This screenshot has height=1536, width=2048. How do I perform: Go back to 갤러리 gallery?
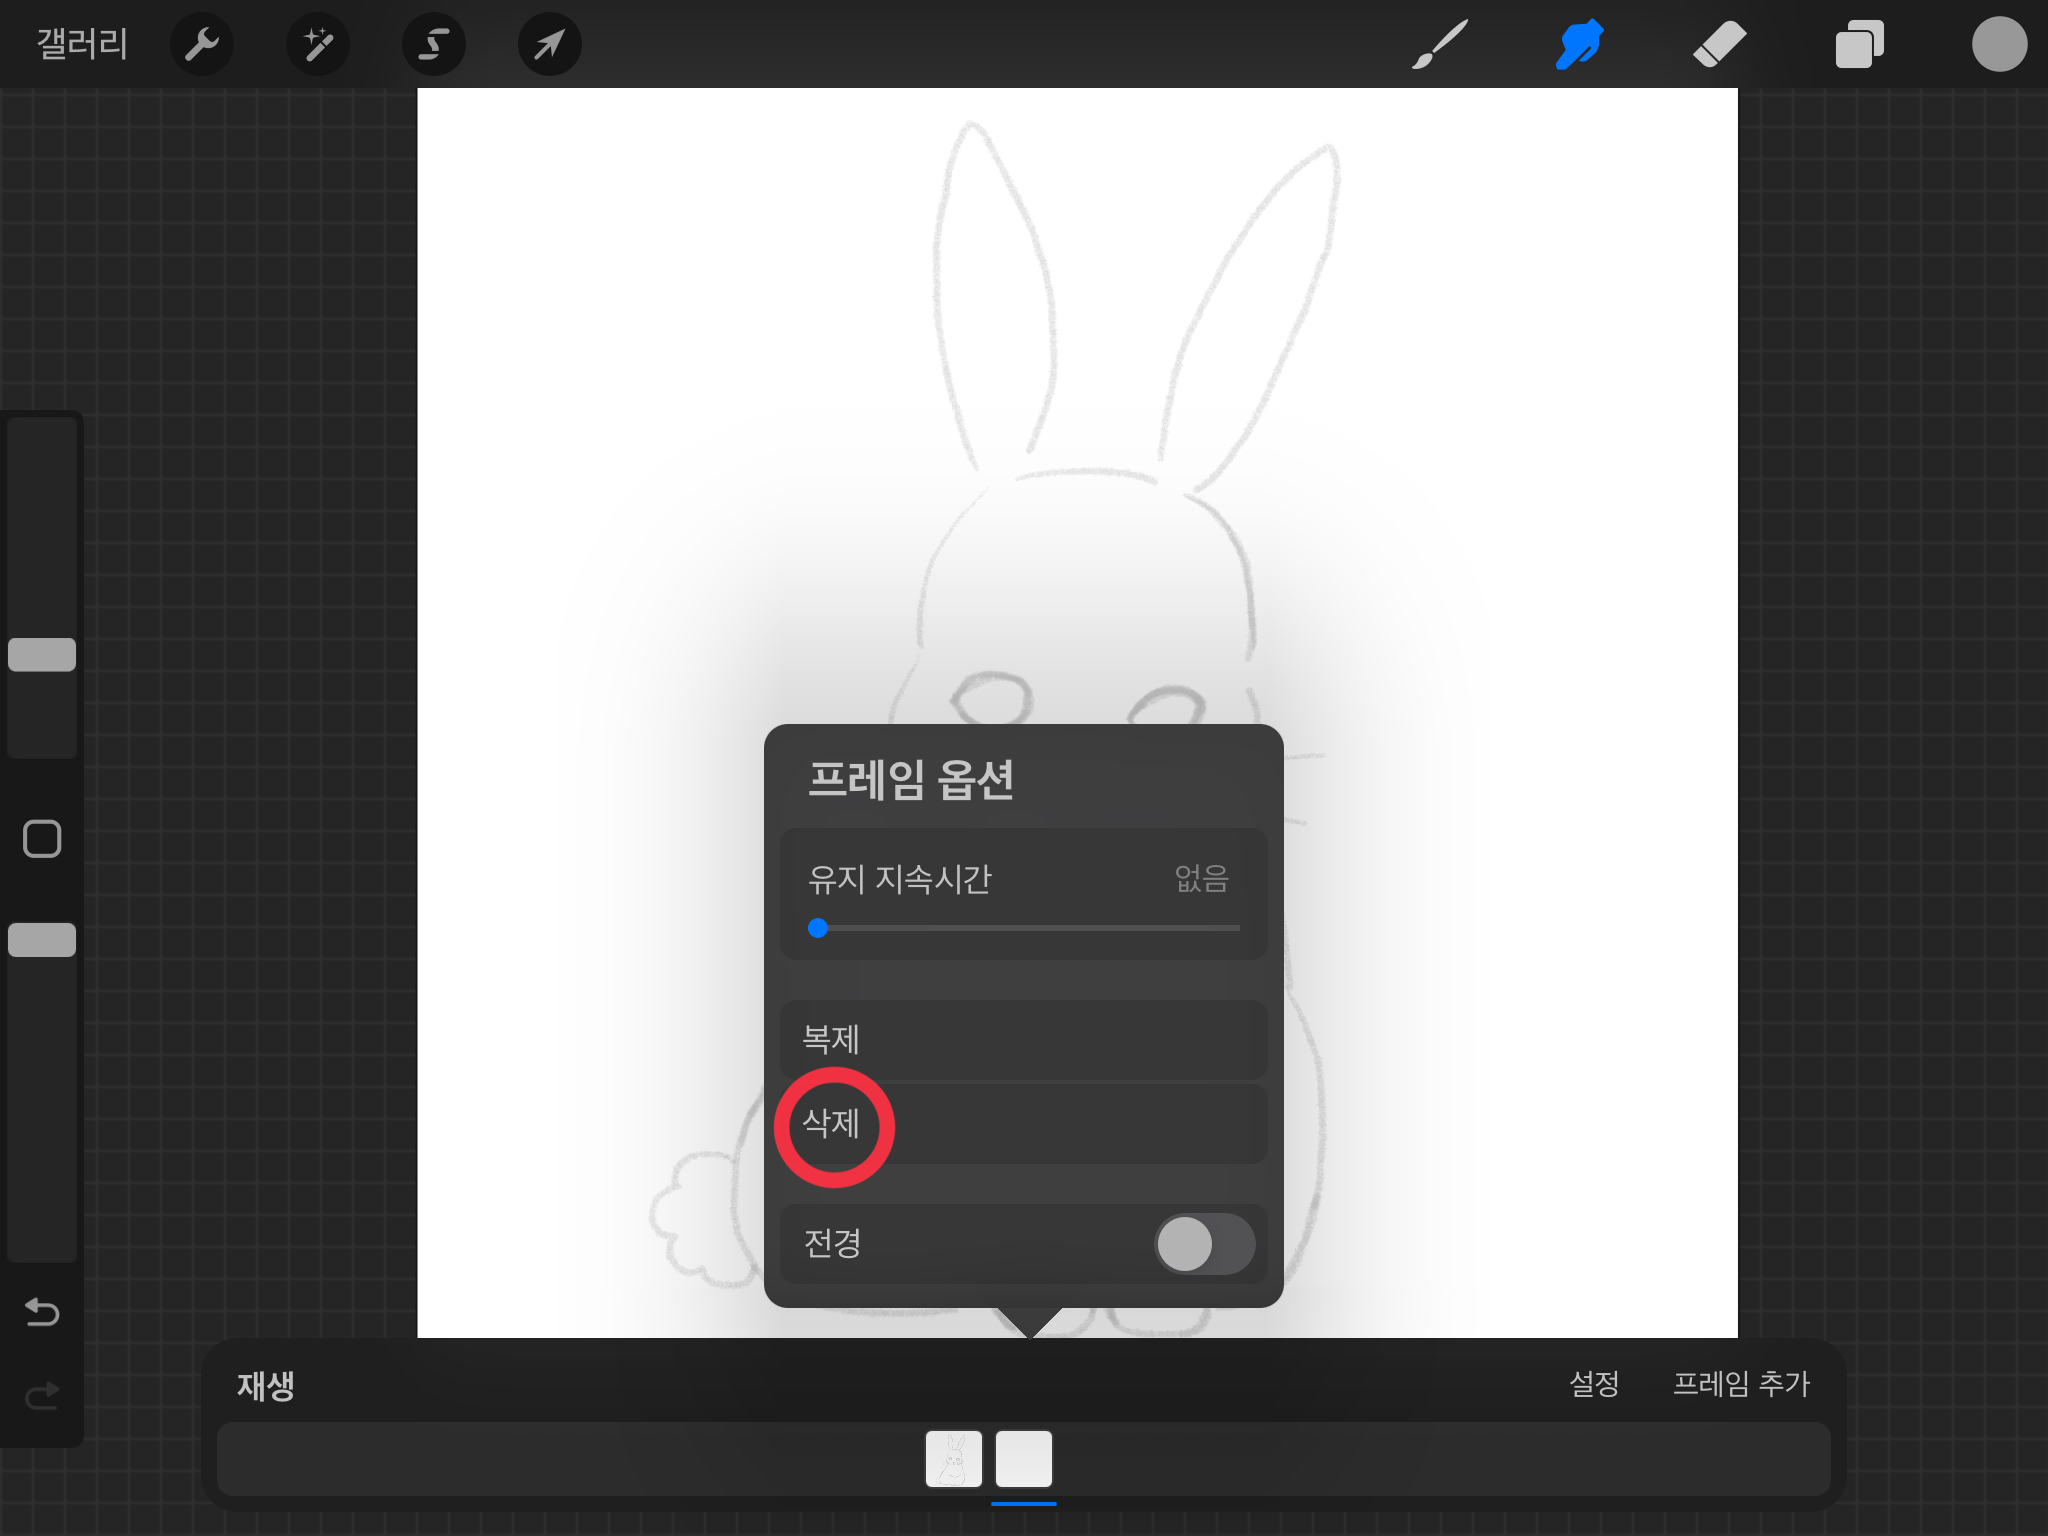point(82,44)
